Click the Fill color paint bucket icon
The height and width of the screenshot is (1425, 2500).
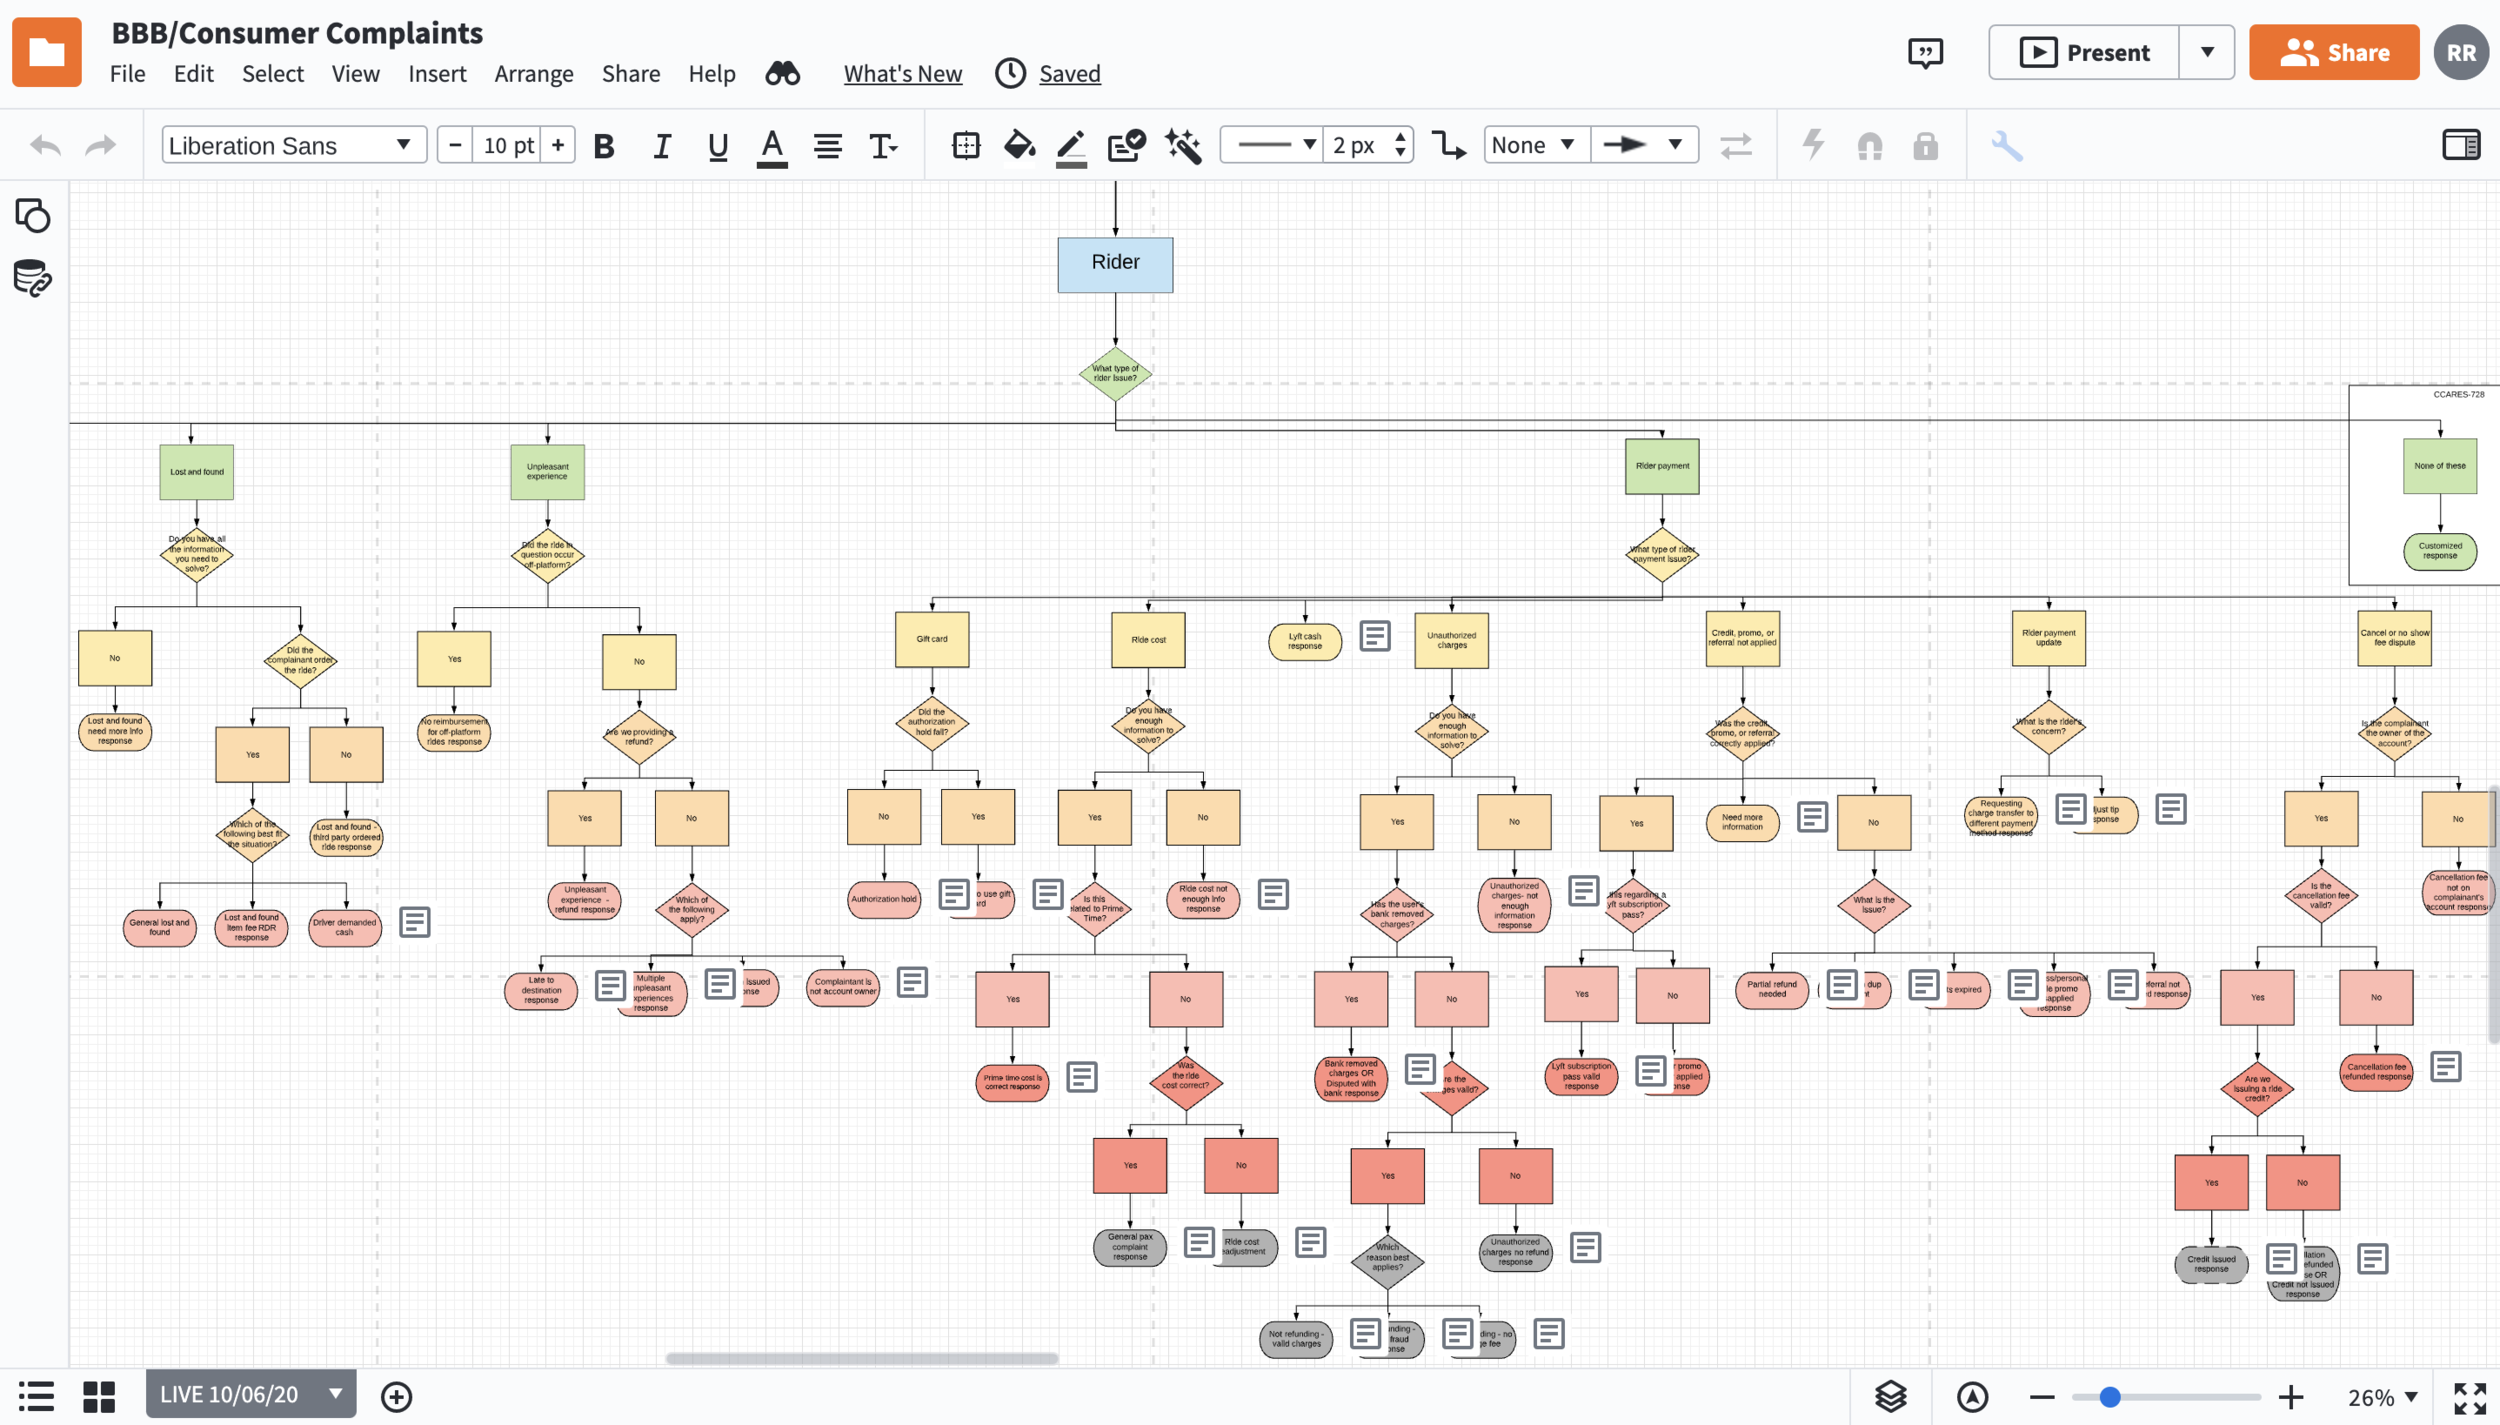[1018, 146]
